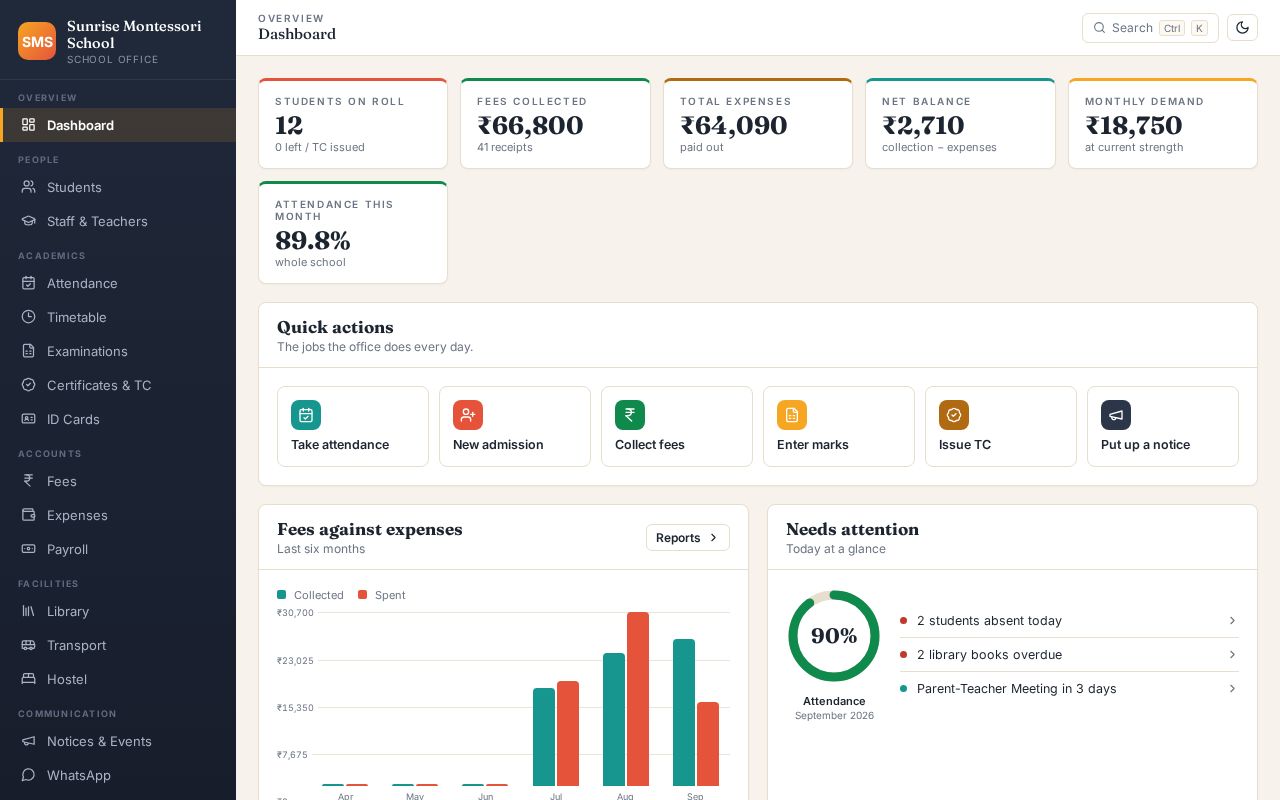Click the SMS school logo badge
Viewport: 1280px width, 800px height.
point(37,41)
